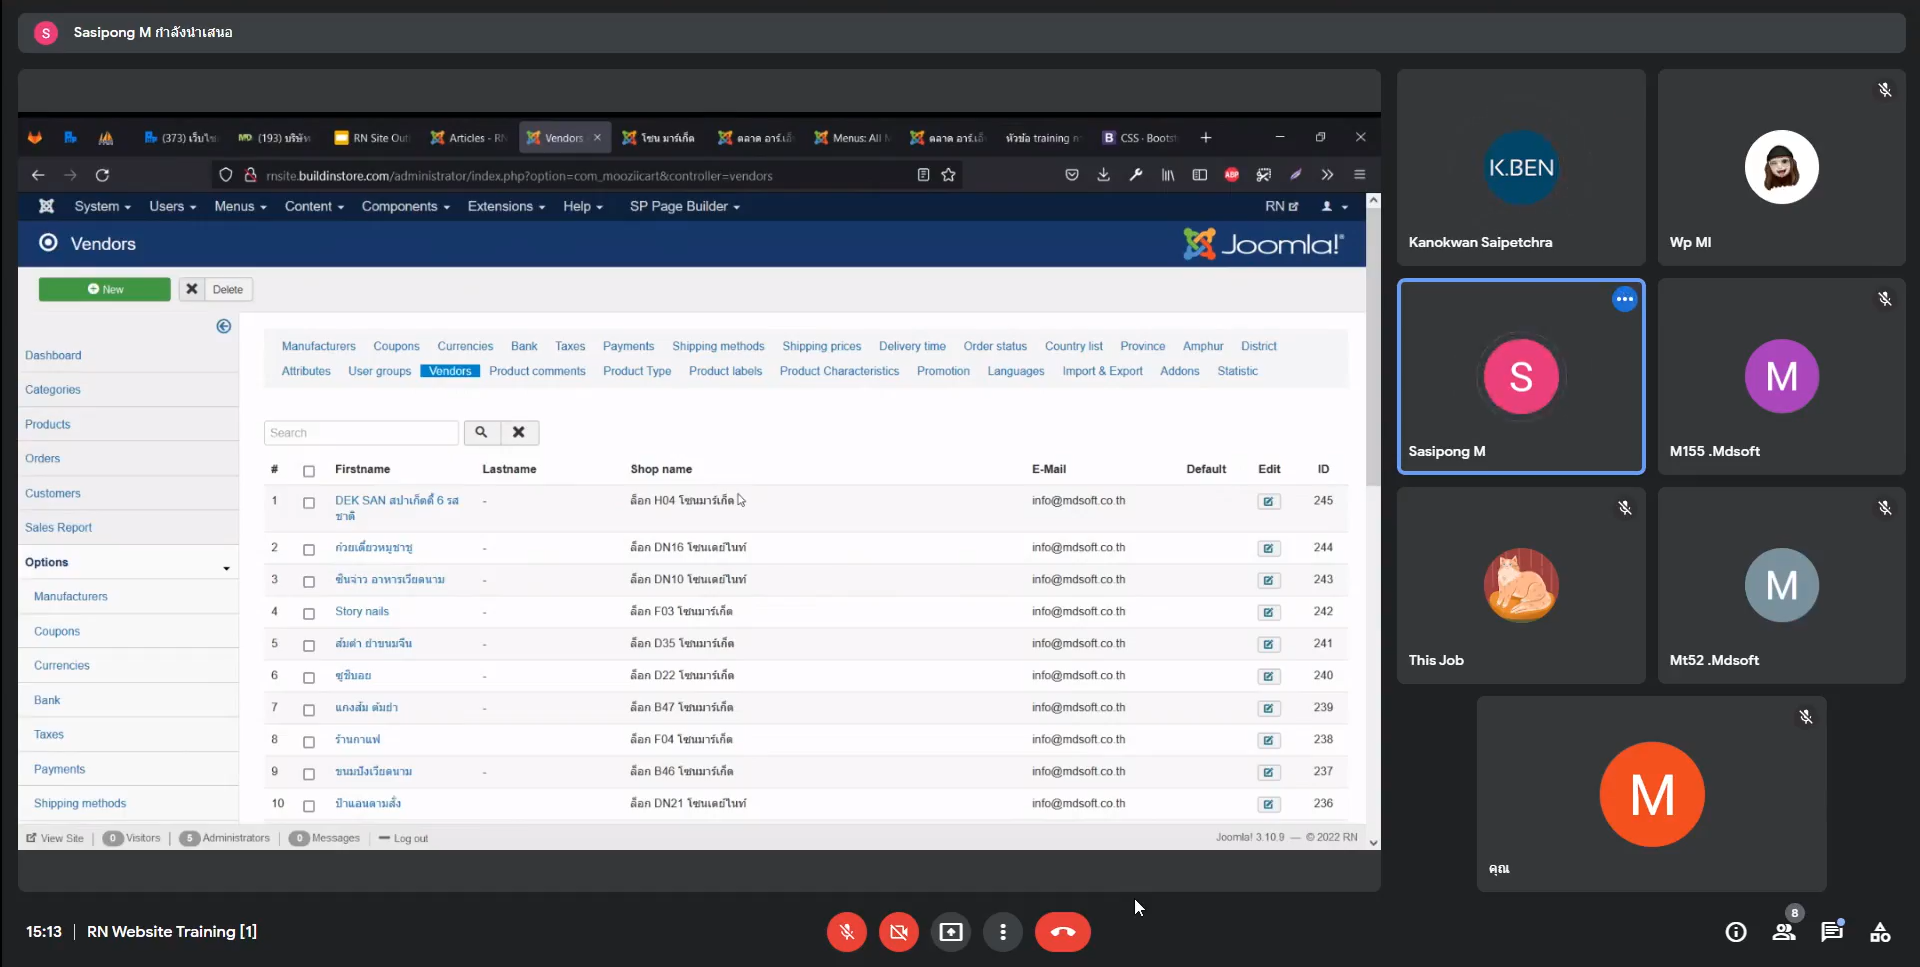
Task: Toggle the select-all checkbox in table header
Action: click(309, 471)
